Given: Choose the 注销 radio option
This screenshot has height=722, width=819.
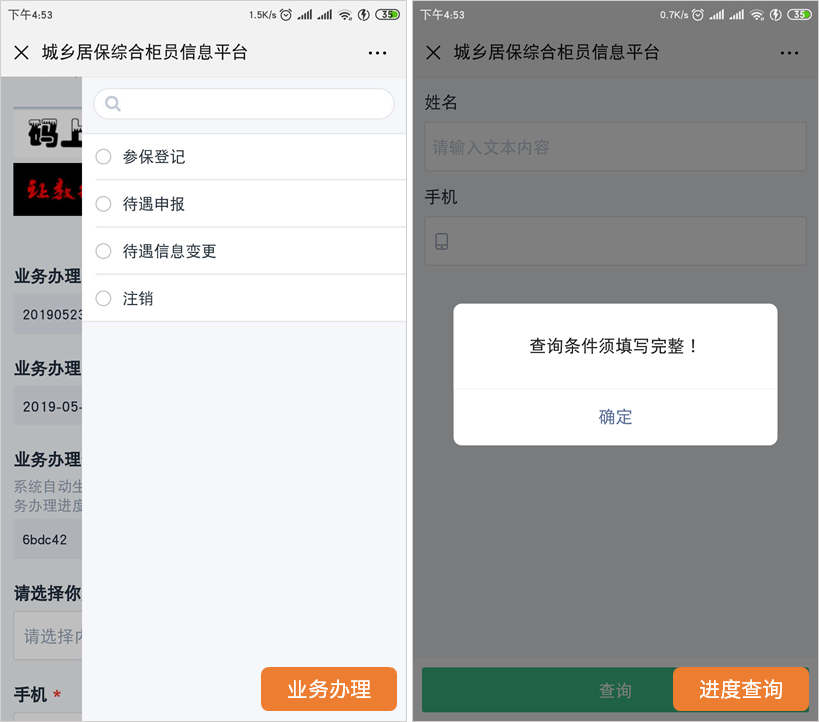Looking at the screenshot, I should coord(103,298).
